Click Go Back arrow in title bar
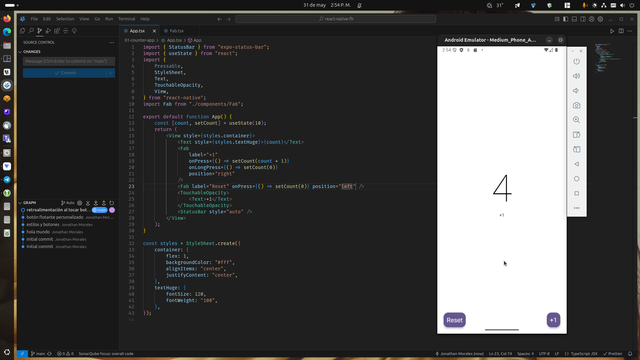 (220, 19)
